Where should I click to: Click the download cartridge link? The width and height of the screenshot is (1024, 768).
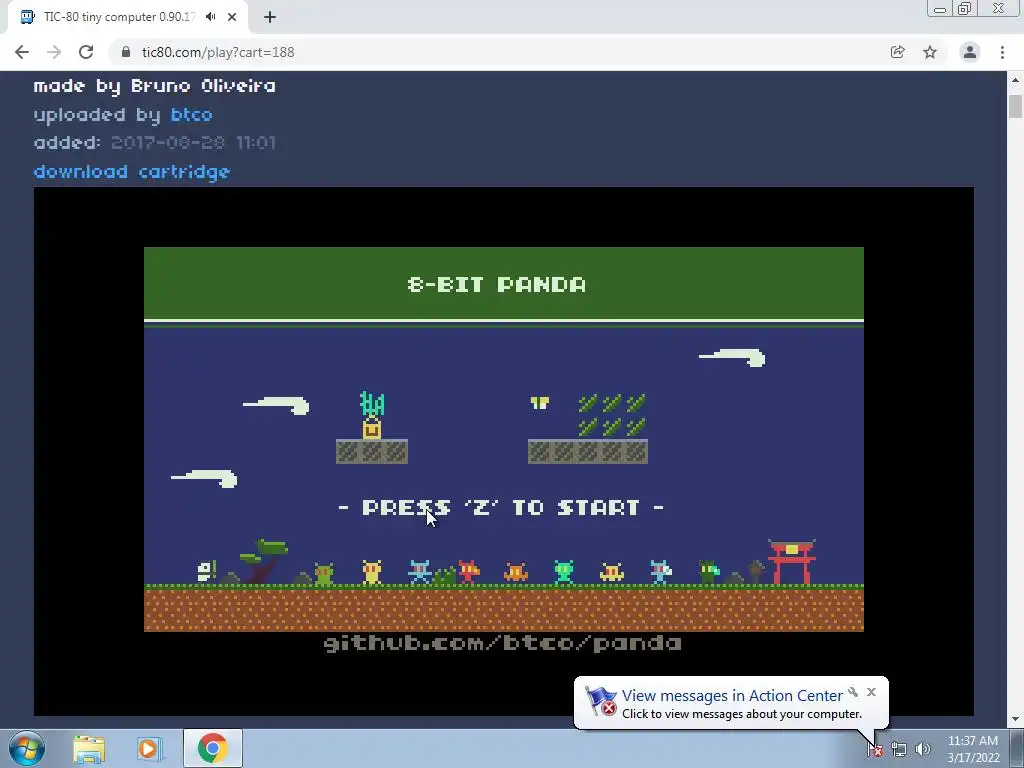tap(132, 172)
